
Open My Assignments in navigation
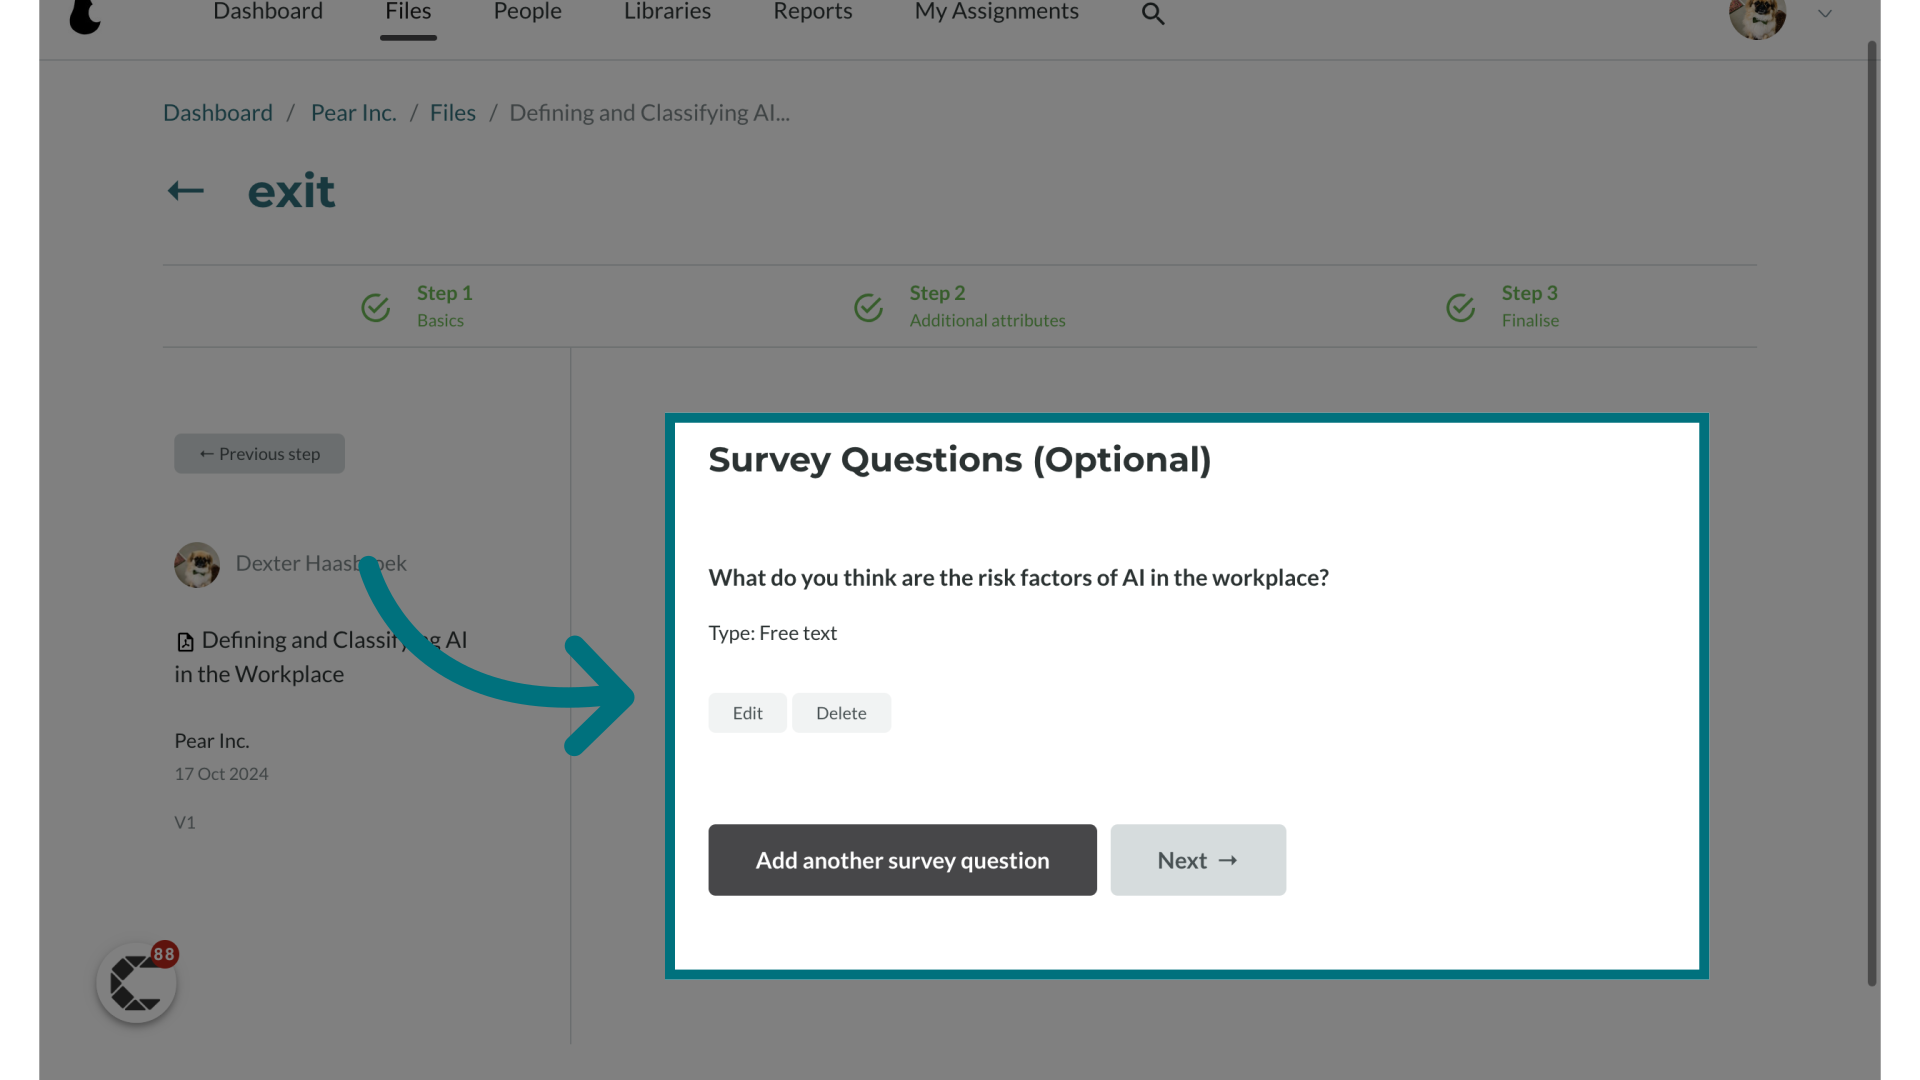click(997, 12)
